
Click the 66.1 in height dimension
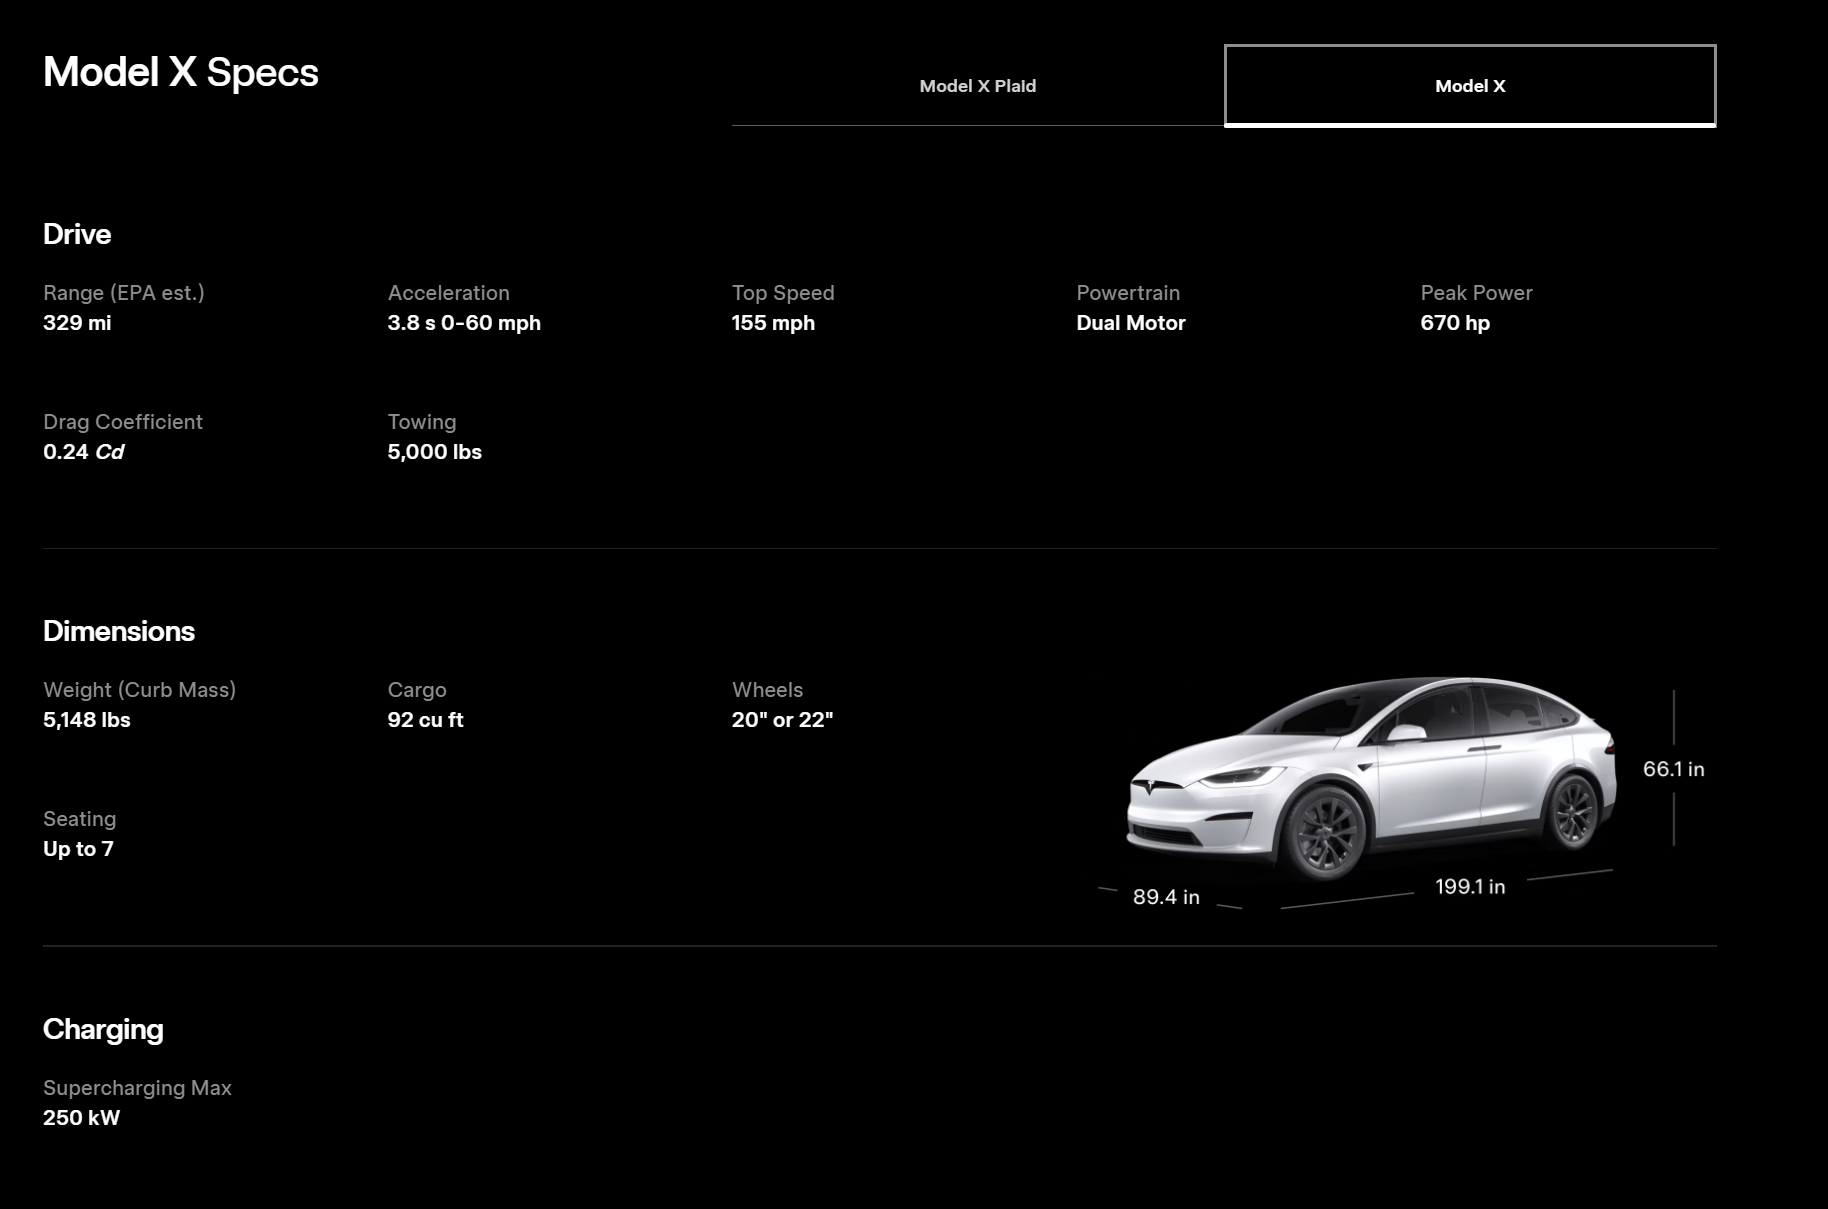(x=1674, y=769)
